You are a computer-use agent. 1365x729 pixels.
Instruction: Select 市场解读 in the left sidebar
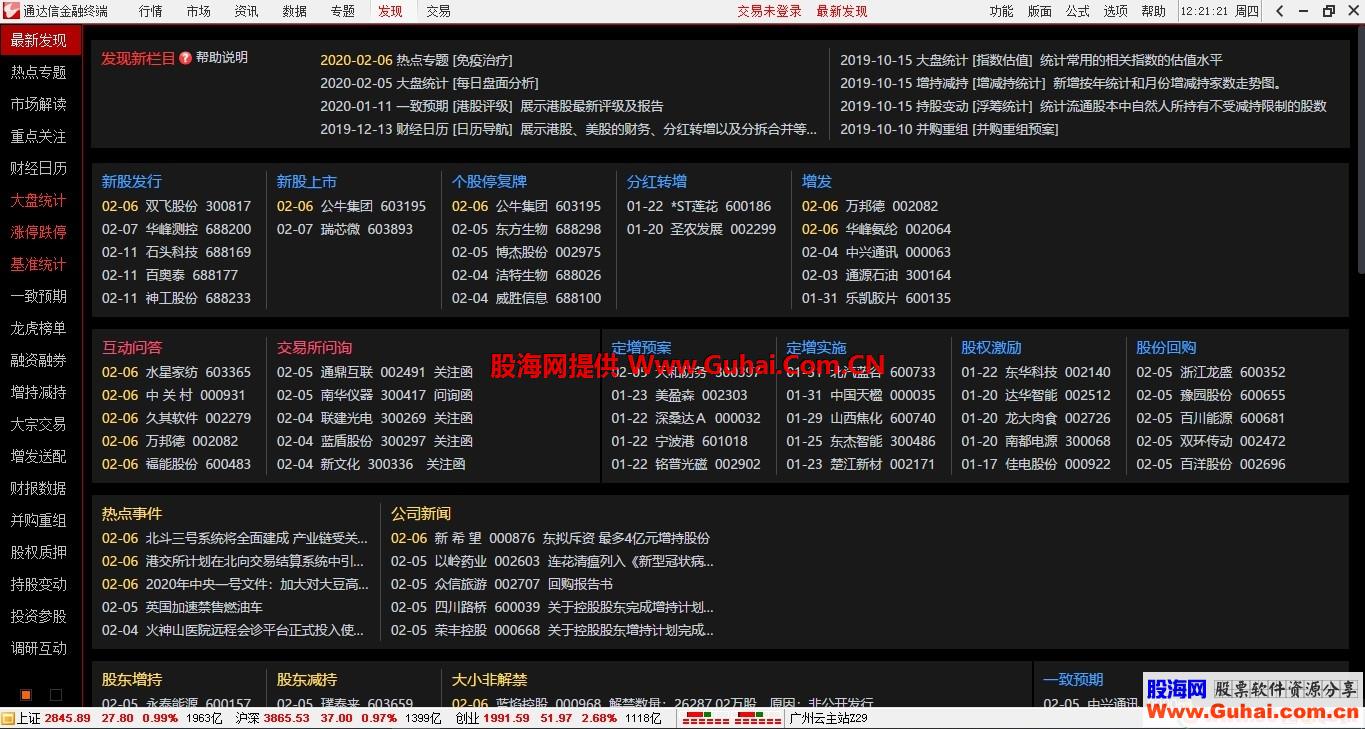39,104
